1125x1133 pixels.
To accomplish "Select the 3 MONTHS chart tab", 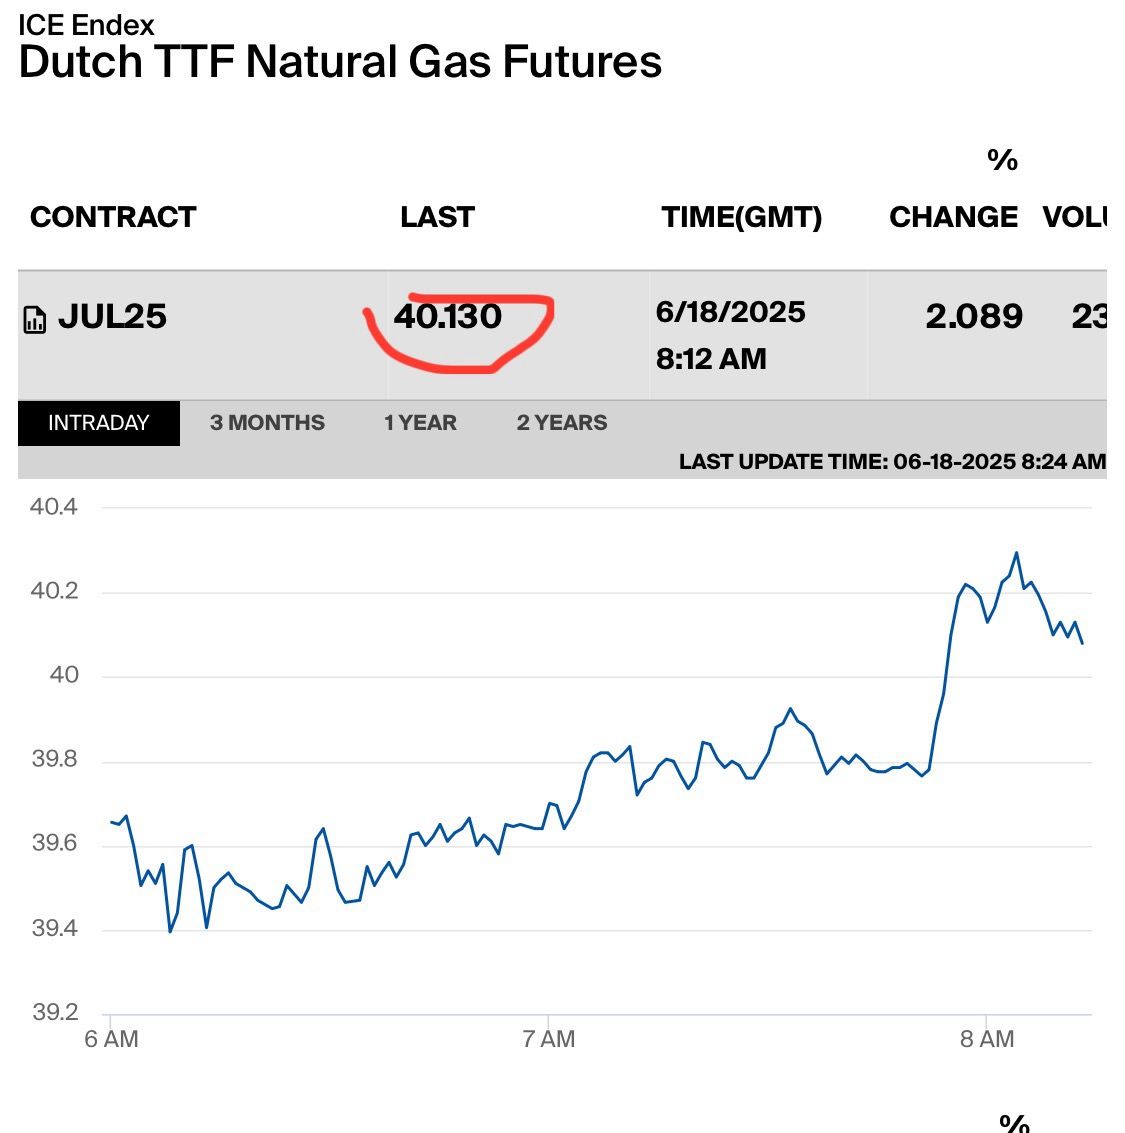I will point(267,423).
